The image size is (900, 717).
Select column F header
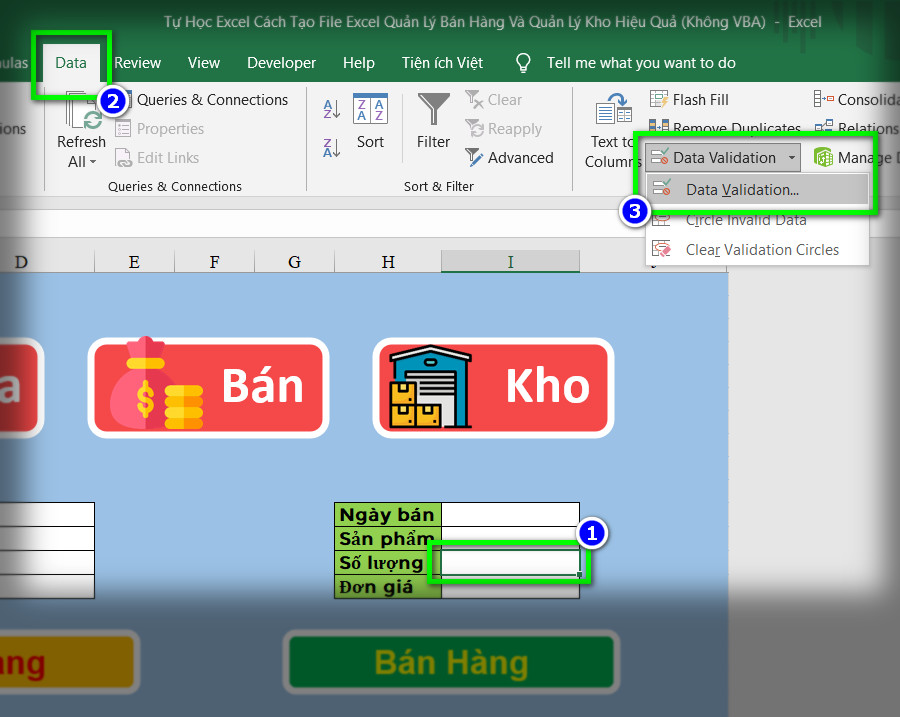214,262
